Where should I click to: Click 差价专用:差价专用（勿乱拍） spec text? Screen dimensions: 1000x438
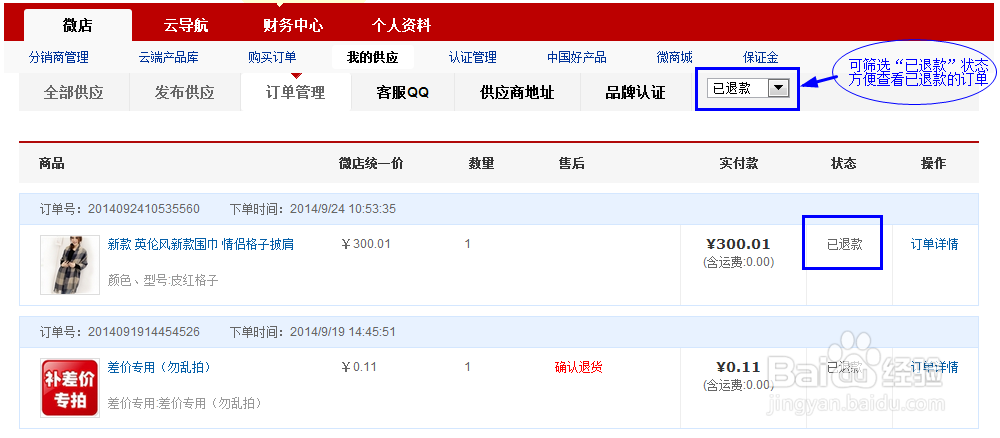[184, 404]
